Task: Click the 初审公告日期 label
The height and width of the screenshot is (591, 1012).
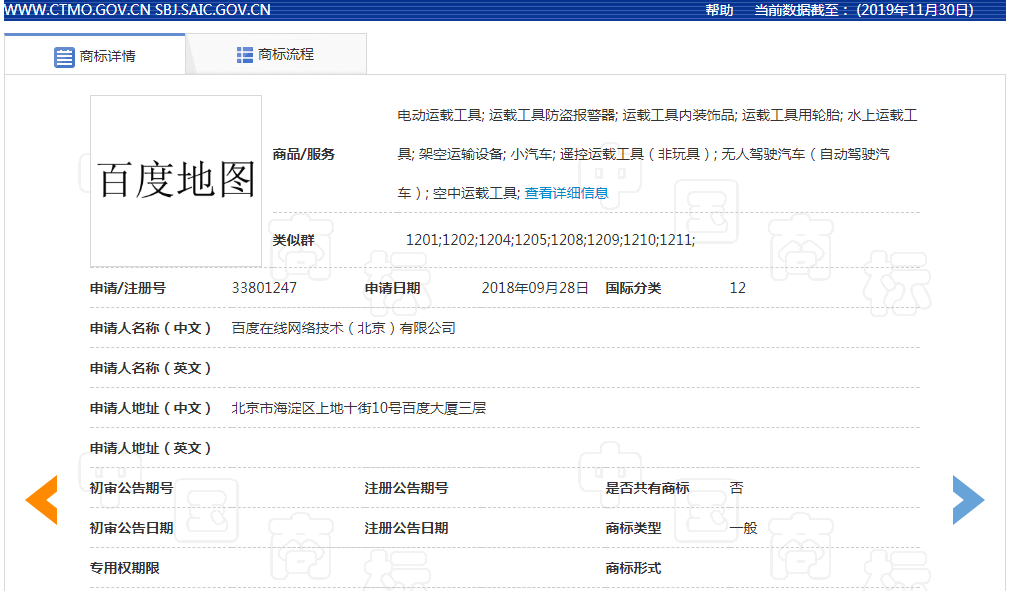Action: point(131,528)
